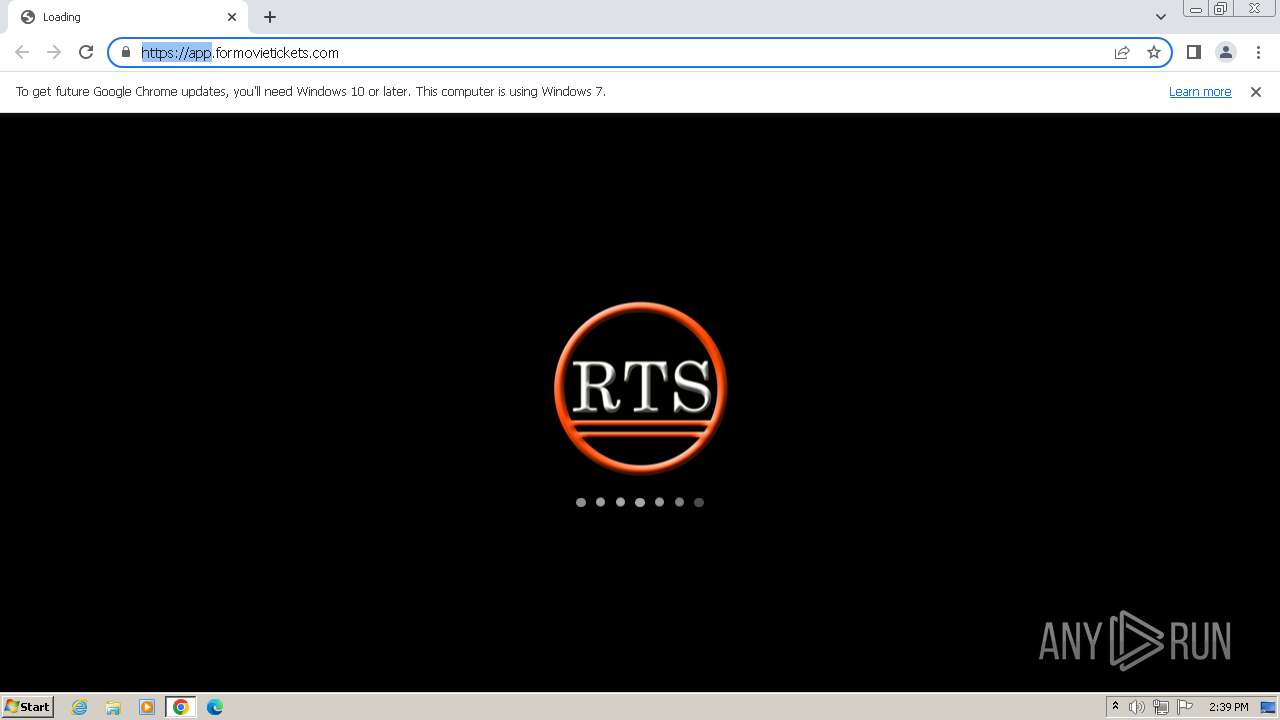This screenshot has width=1280, height=720.
Task: Open the clock showing 2:39 PM
Action: point(1228,707)
